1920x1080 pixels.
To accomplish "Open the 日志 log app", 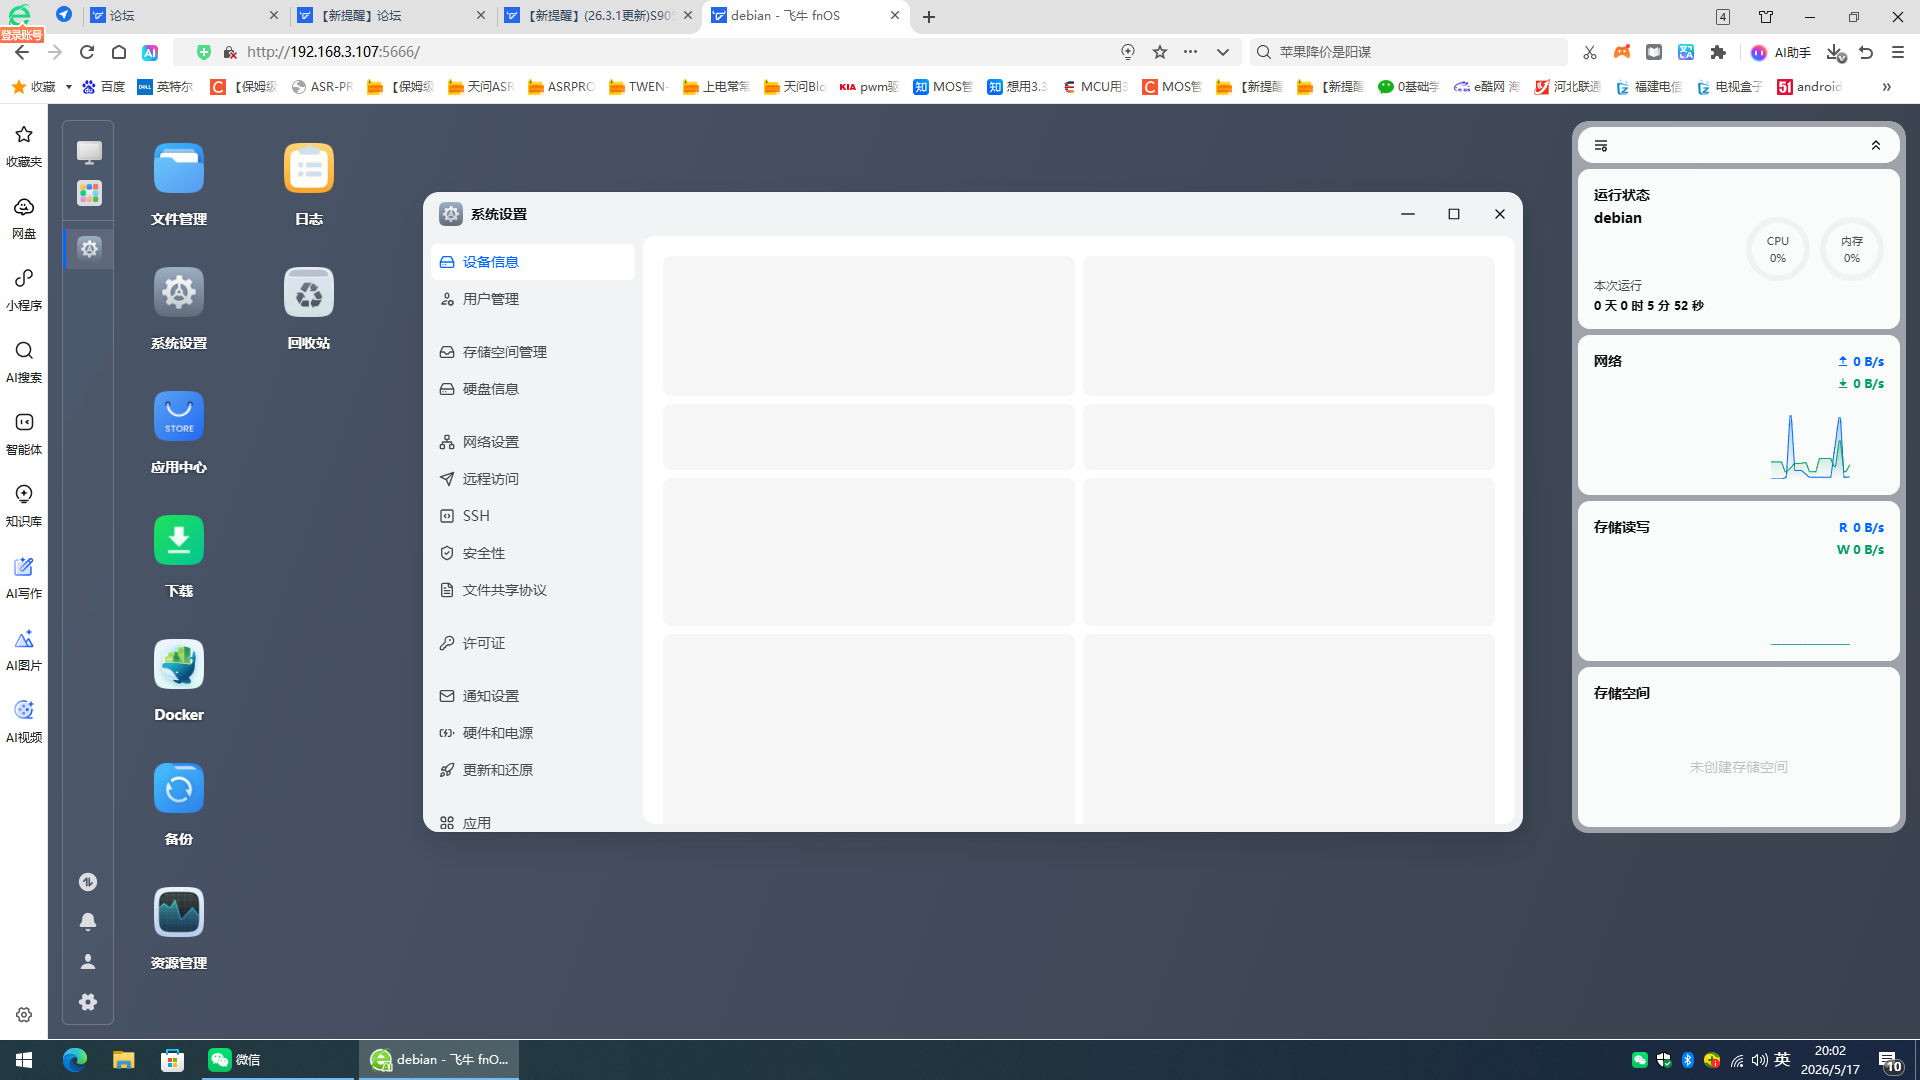I will (309, 168).
